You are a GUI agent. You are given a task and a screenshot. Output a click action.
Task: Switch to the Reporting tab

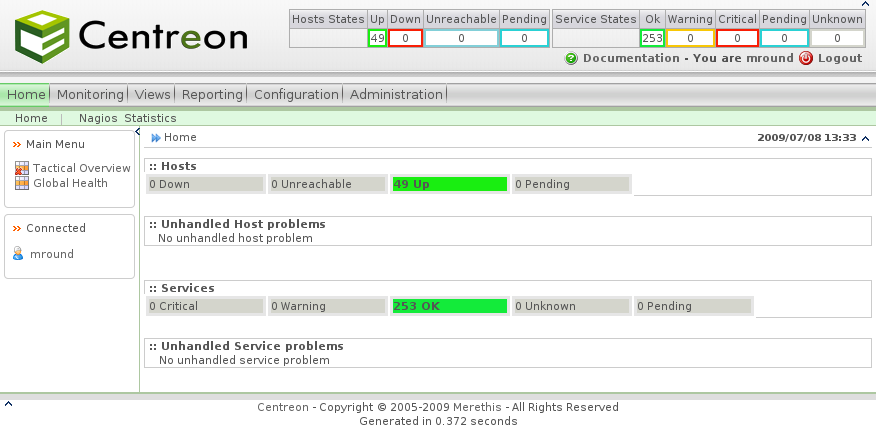click(x=212, y=94)
